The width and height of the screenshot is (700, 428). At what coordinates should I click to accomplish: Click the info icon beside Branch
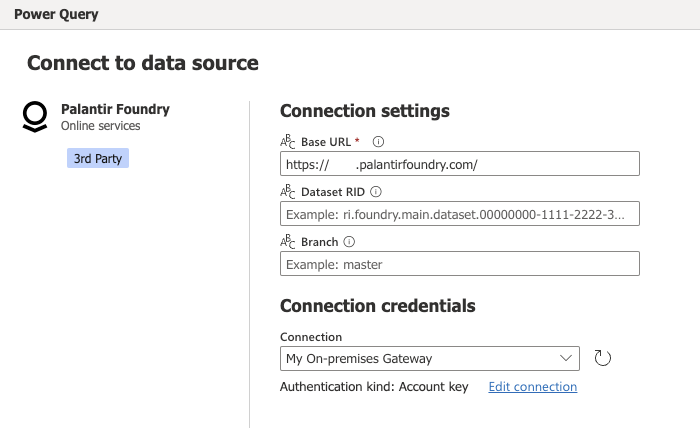350,241
